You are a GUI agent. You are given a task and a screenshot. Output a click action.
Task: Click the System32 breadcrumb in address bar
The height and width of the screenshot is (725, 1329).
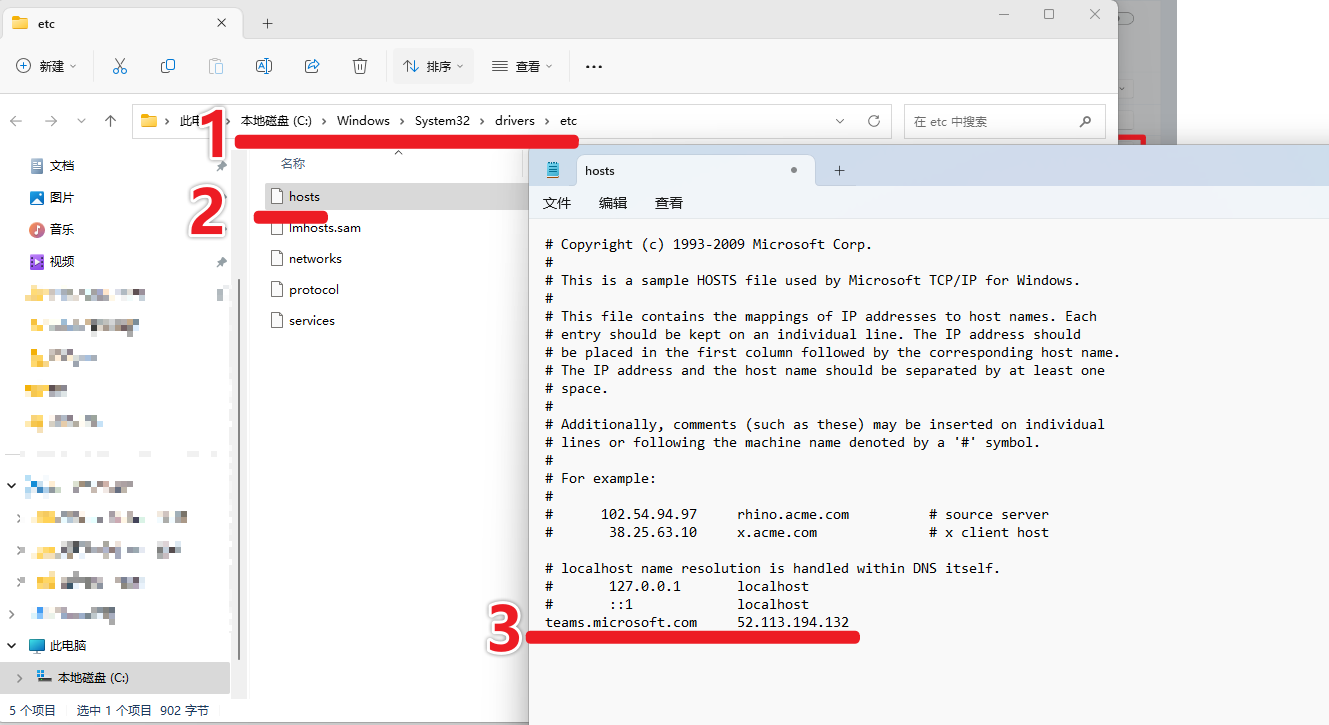442,121
